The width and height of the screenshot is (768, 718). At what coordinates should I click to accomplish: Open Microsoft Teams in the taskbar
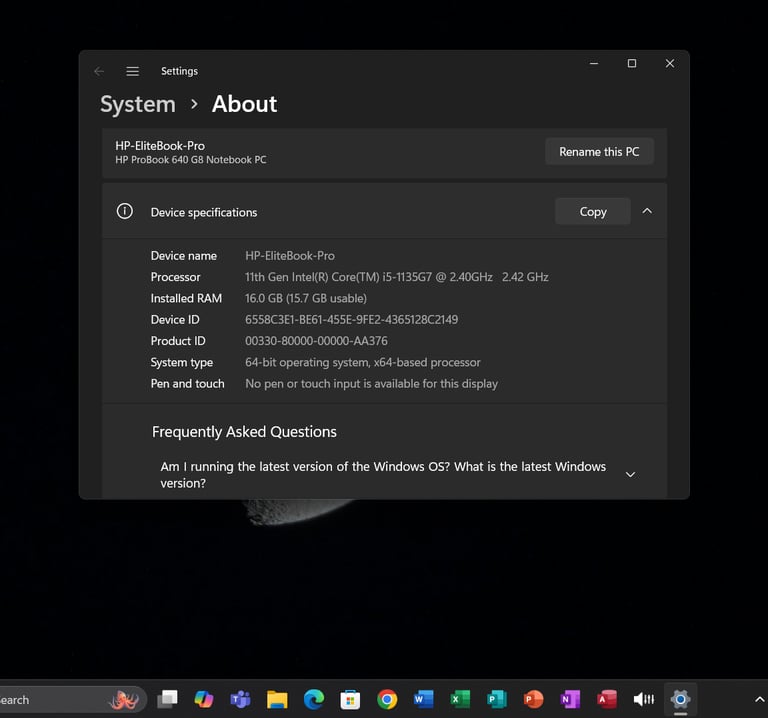(240, 699)
